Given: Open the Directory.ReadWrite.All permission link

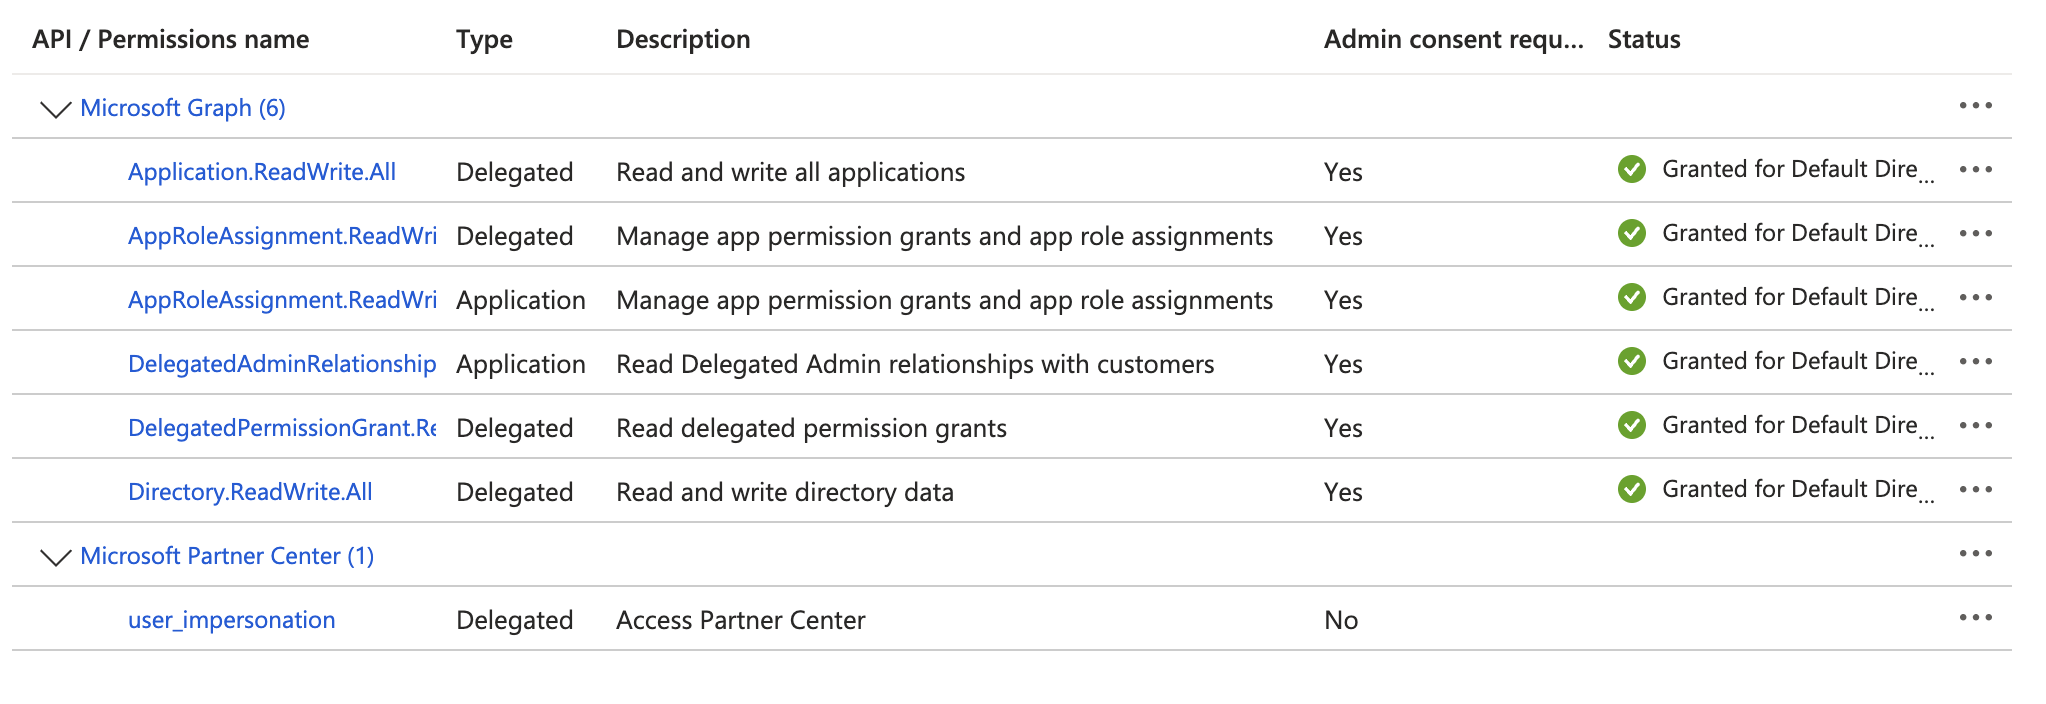Looking at the screenshot, I should pos(250,492).
